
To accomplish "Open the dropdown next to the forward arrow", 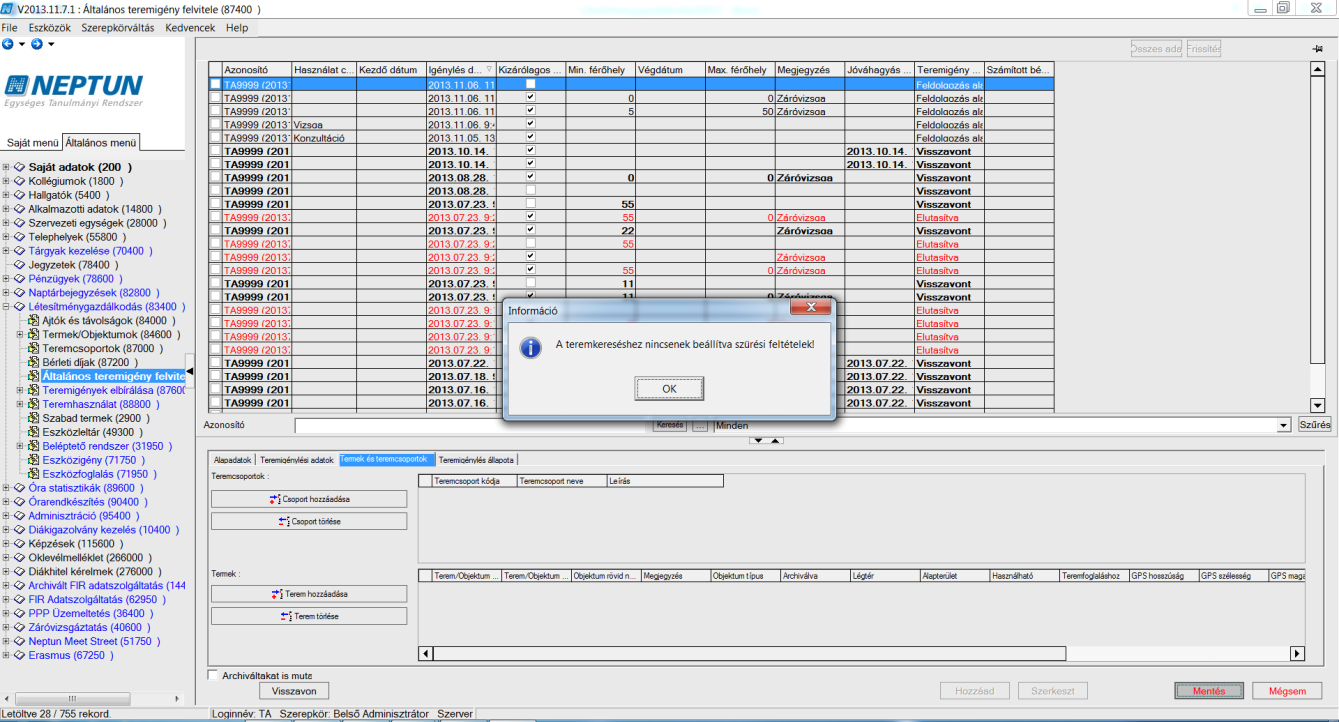I will 51,44.
